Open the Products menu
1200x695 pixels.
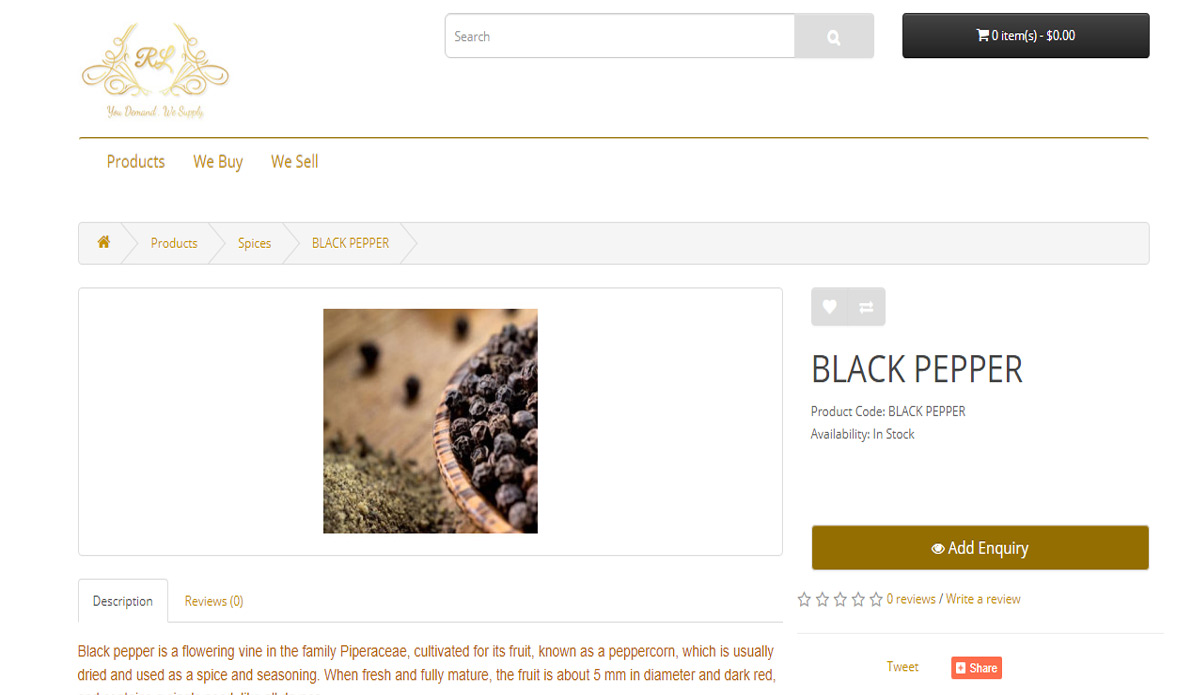(136, 162)
